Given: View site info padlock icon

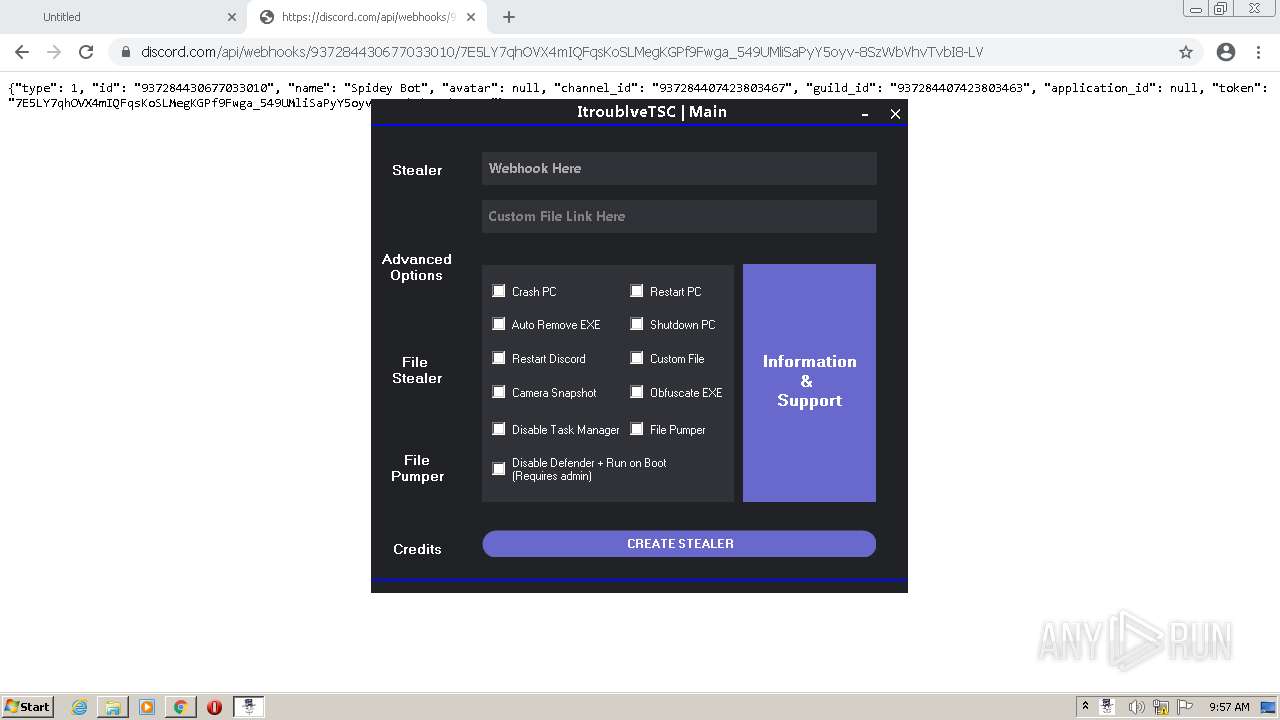Looking at the screenshot, I should coord(126,52).
